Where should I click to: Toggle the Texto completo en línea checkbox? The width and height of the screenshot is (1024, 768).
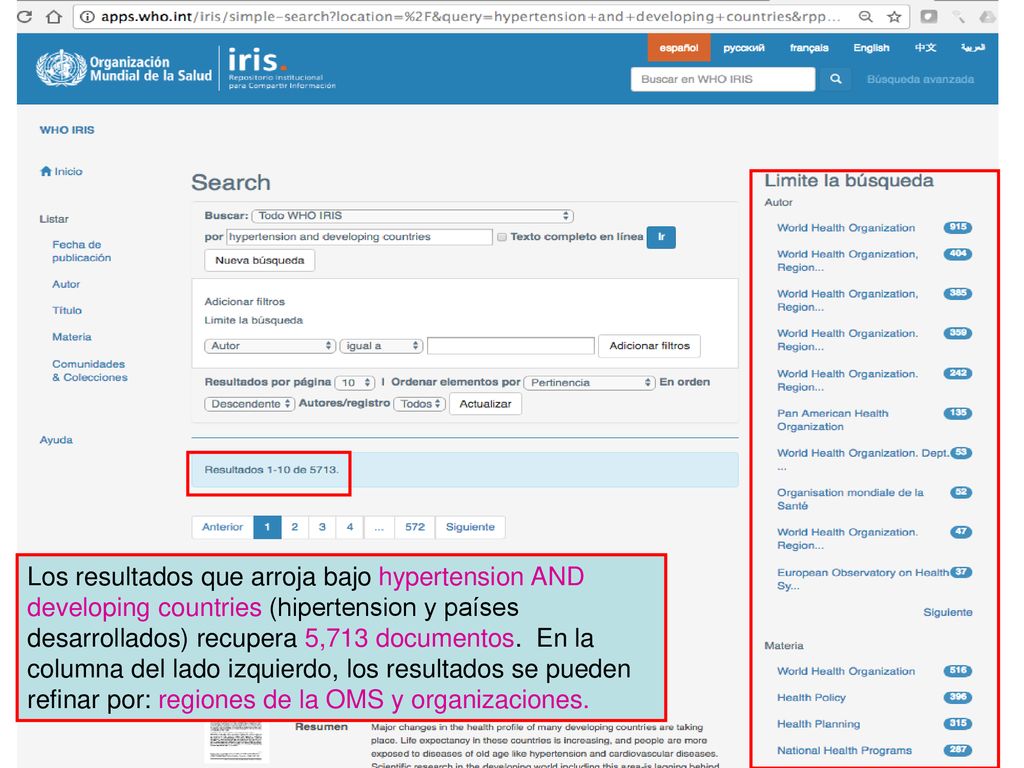(x=502, y=237)
